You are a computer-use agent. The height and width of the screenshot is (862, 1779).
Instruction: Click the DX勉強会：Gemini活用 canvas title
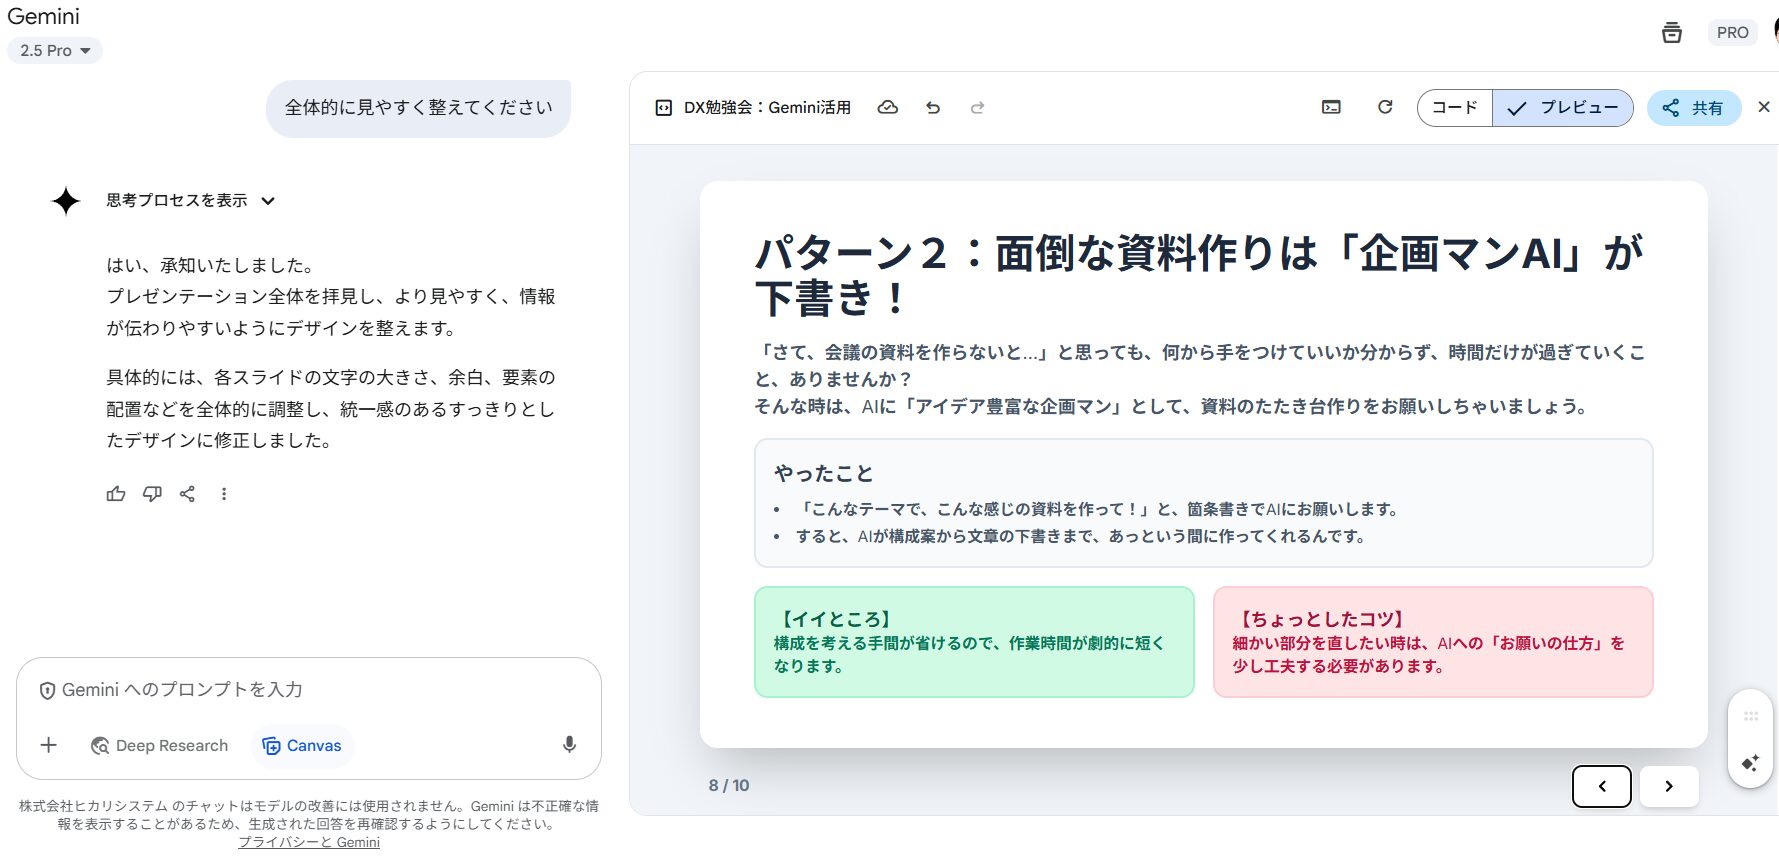pyautogui.click(x=767, y=108)
